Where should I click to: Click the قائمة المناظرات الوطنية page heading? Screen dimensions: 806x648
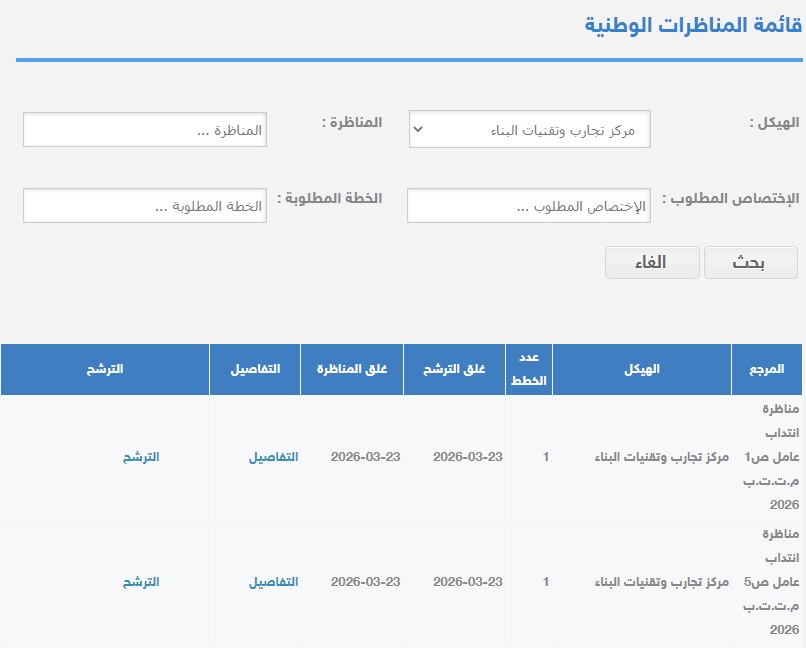pos(693,25)
